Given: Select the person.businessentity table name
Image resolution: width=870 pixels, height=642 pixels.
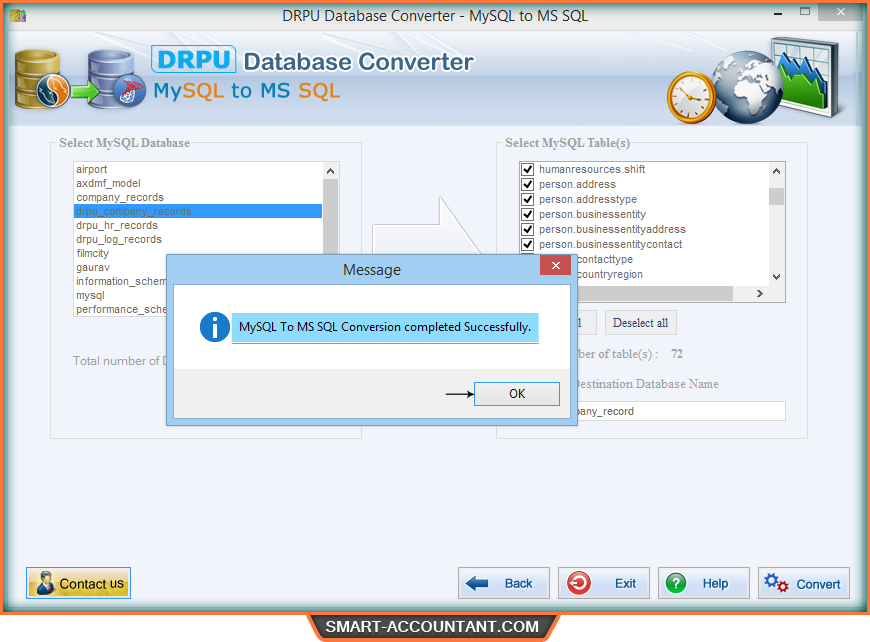Looking at the screenshot, I should click(x=592, y=214).
